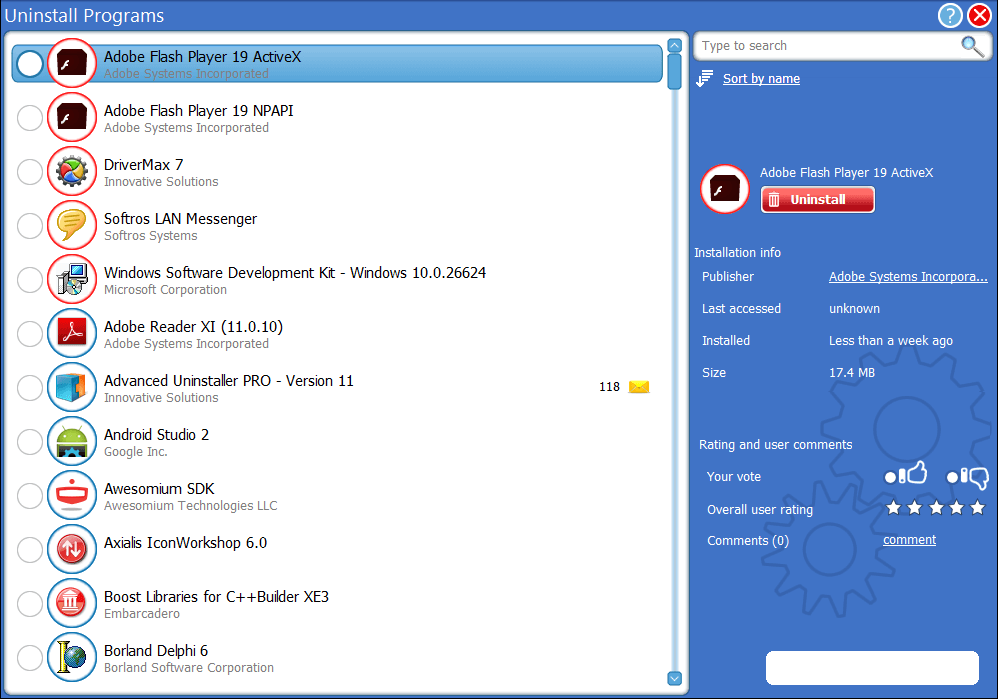Open the Sort by name options

click(760, 79)
